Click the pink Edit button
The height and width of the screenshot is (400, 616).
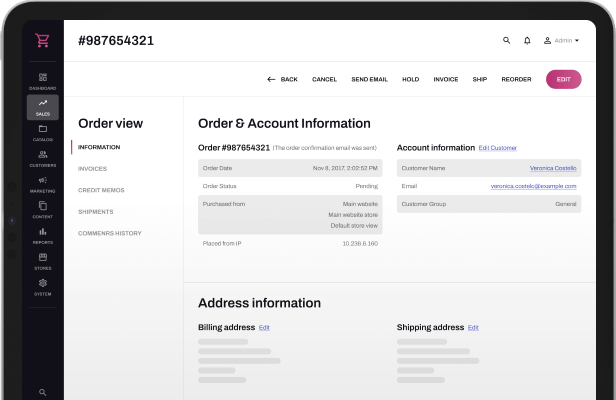563,79
